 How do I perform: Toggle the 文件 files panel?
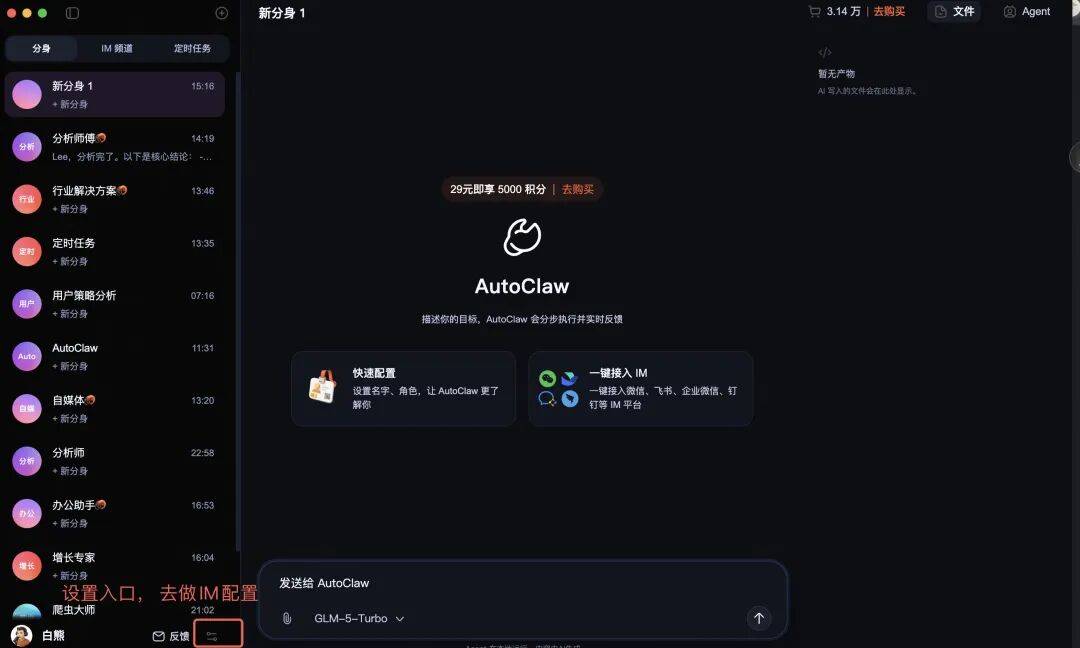tap(954, 12)
